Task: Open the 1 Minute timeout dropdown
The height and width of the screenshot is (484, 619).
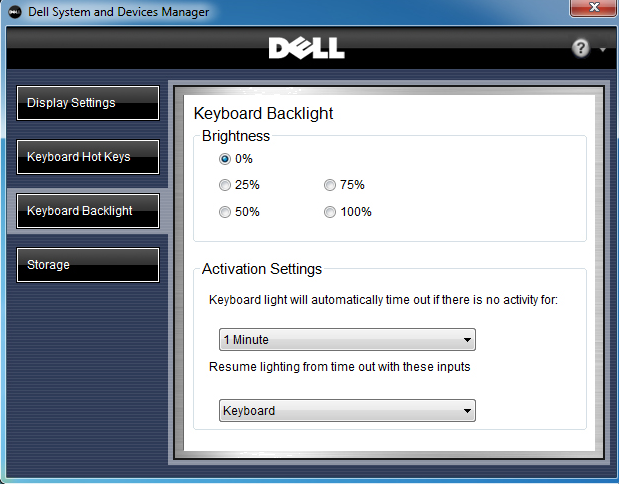Action: click(x=347, y=340)
